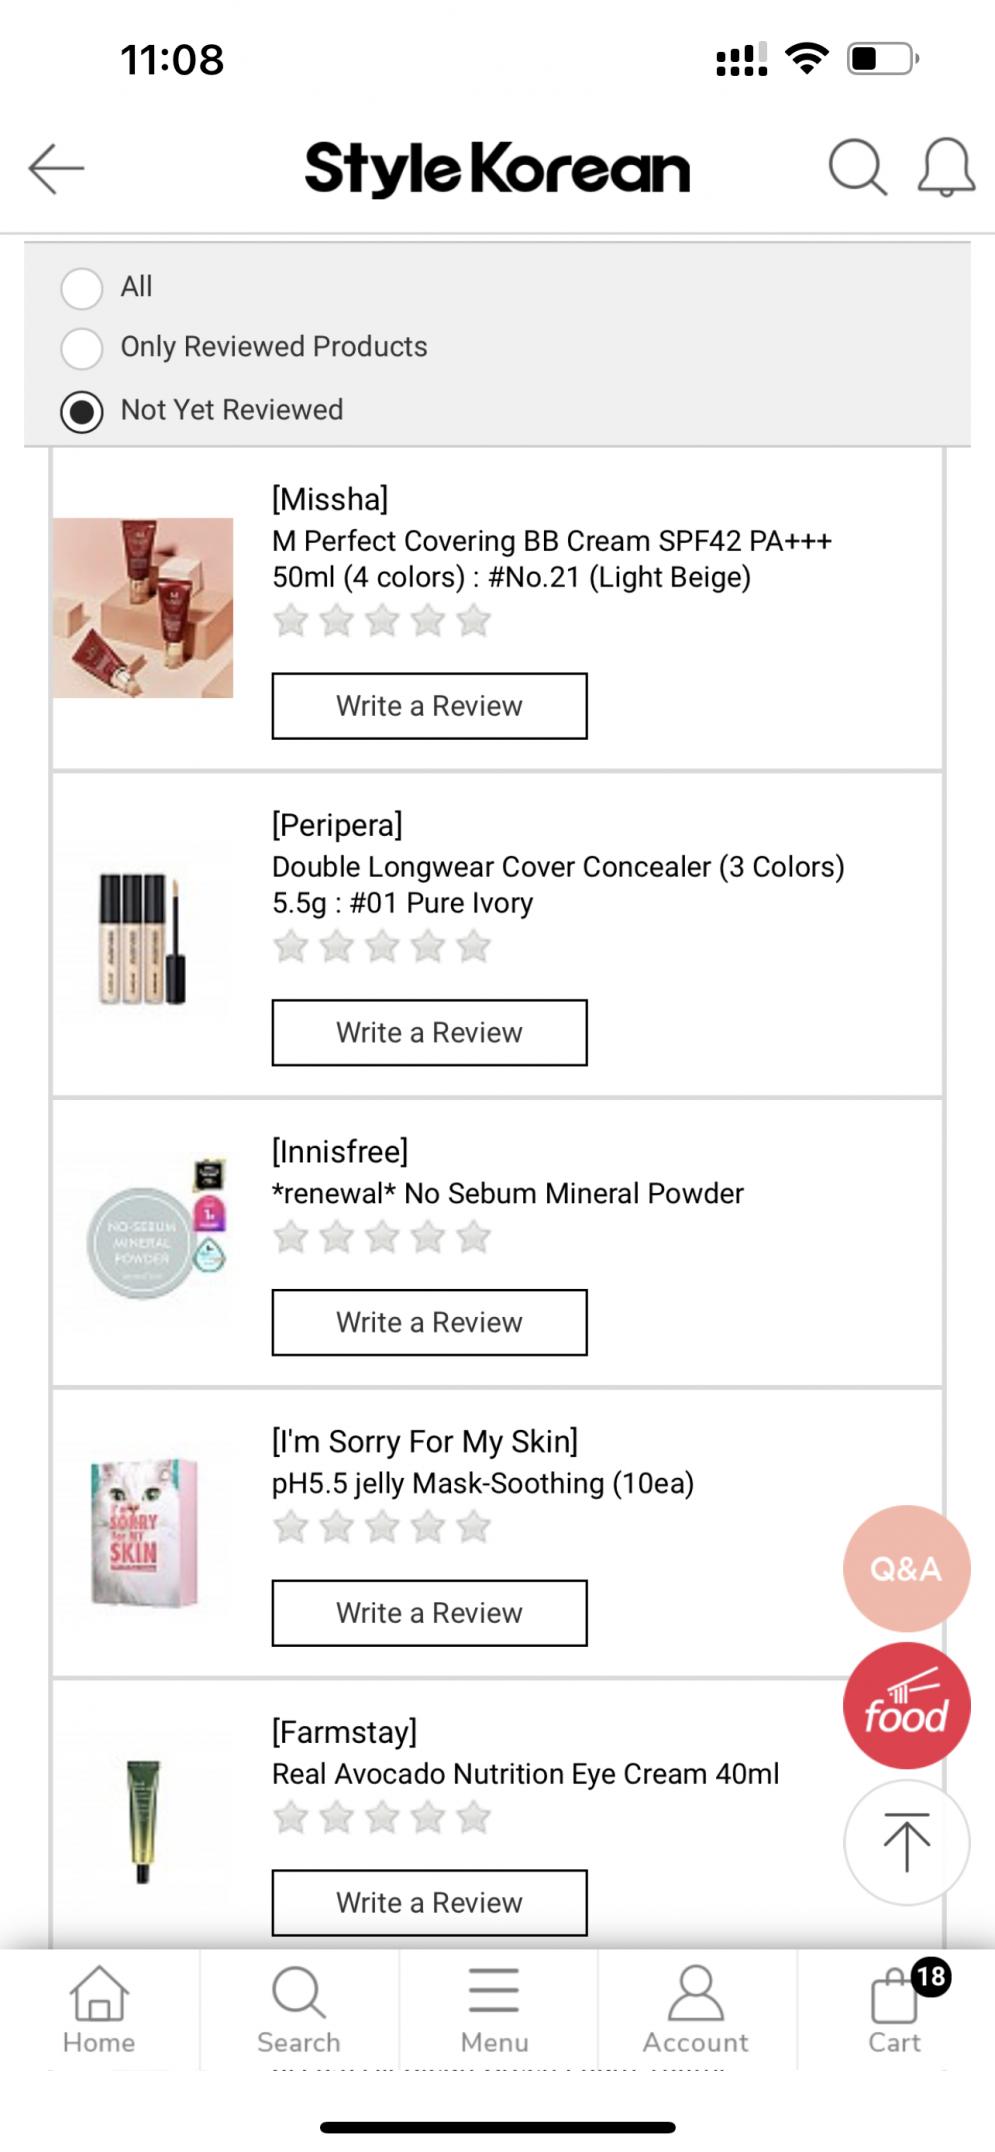Tap the back-to-top arrow button

(x=906, y=1842)
